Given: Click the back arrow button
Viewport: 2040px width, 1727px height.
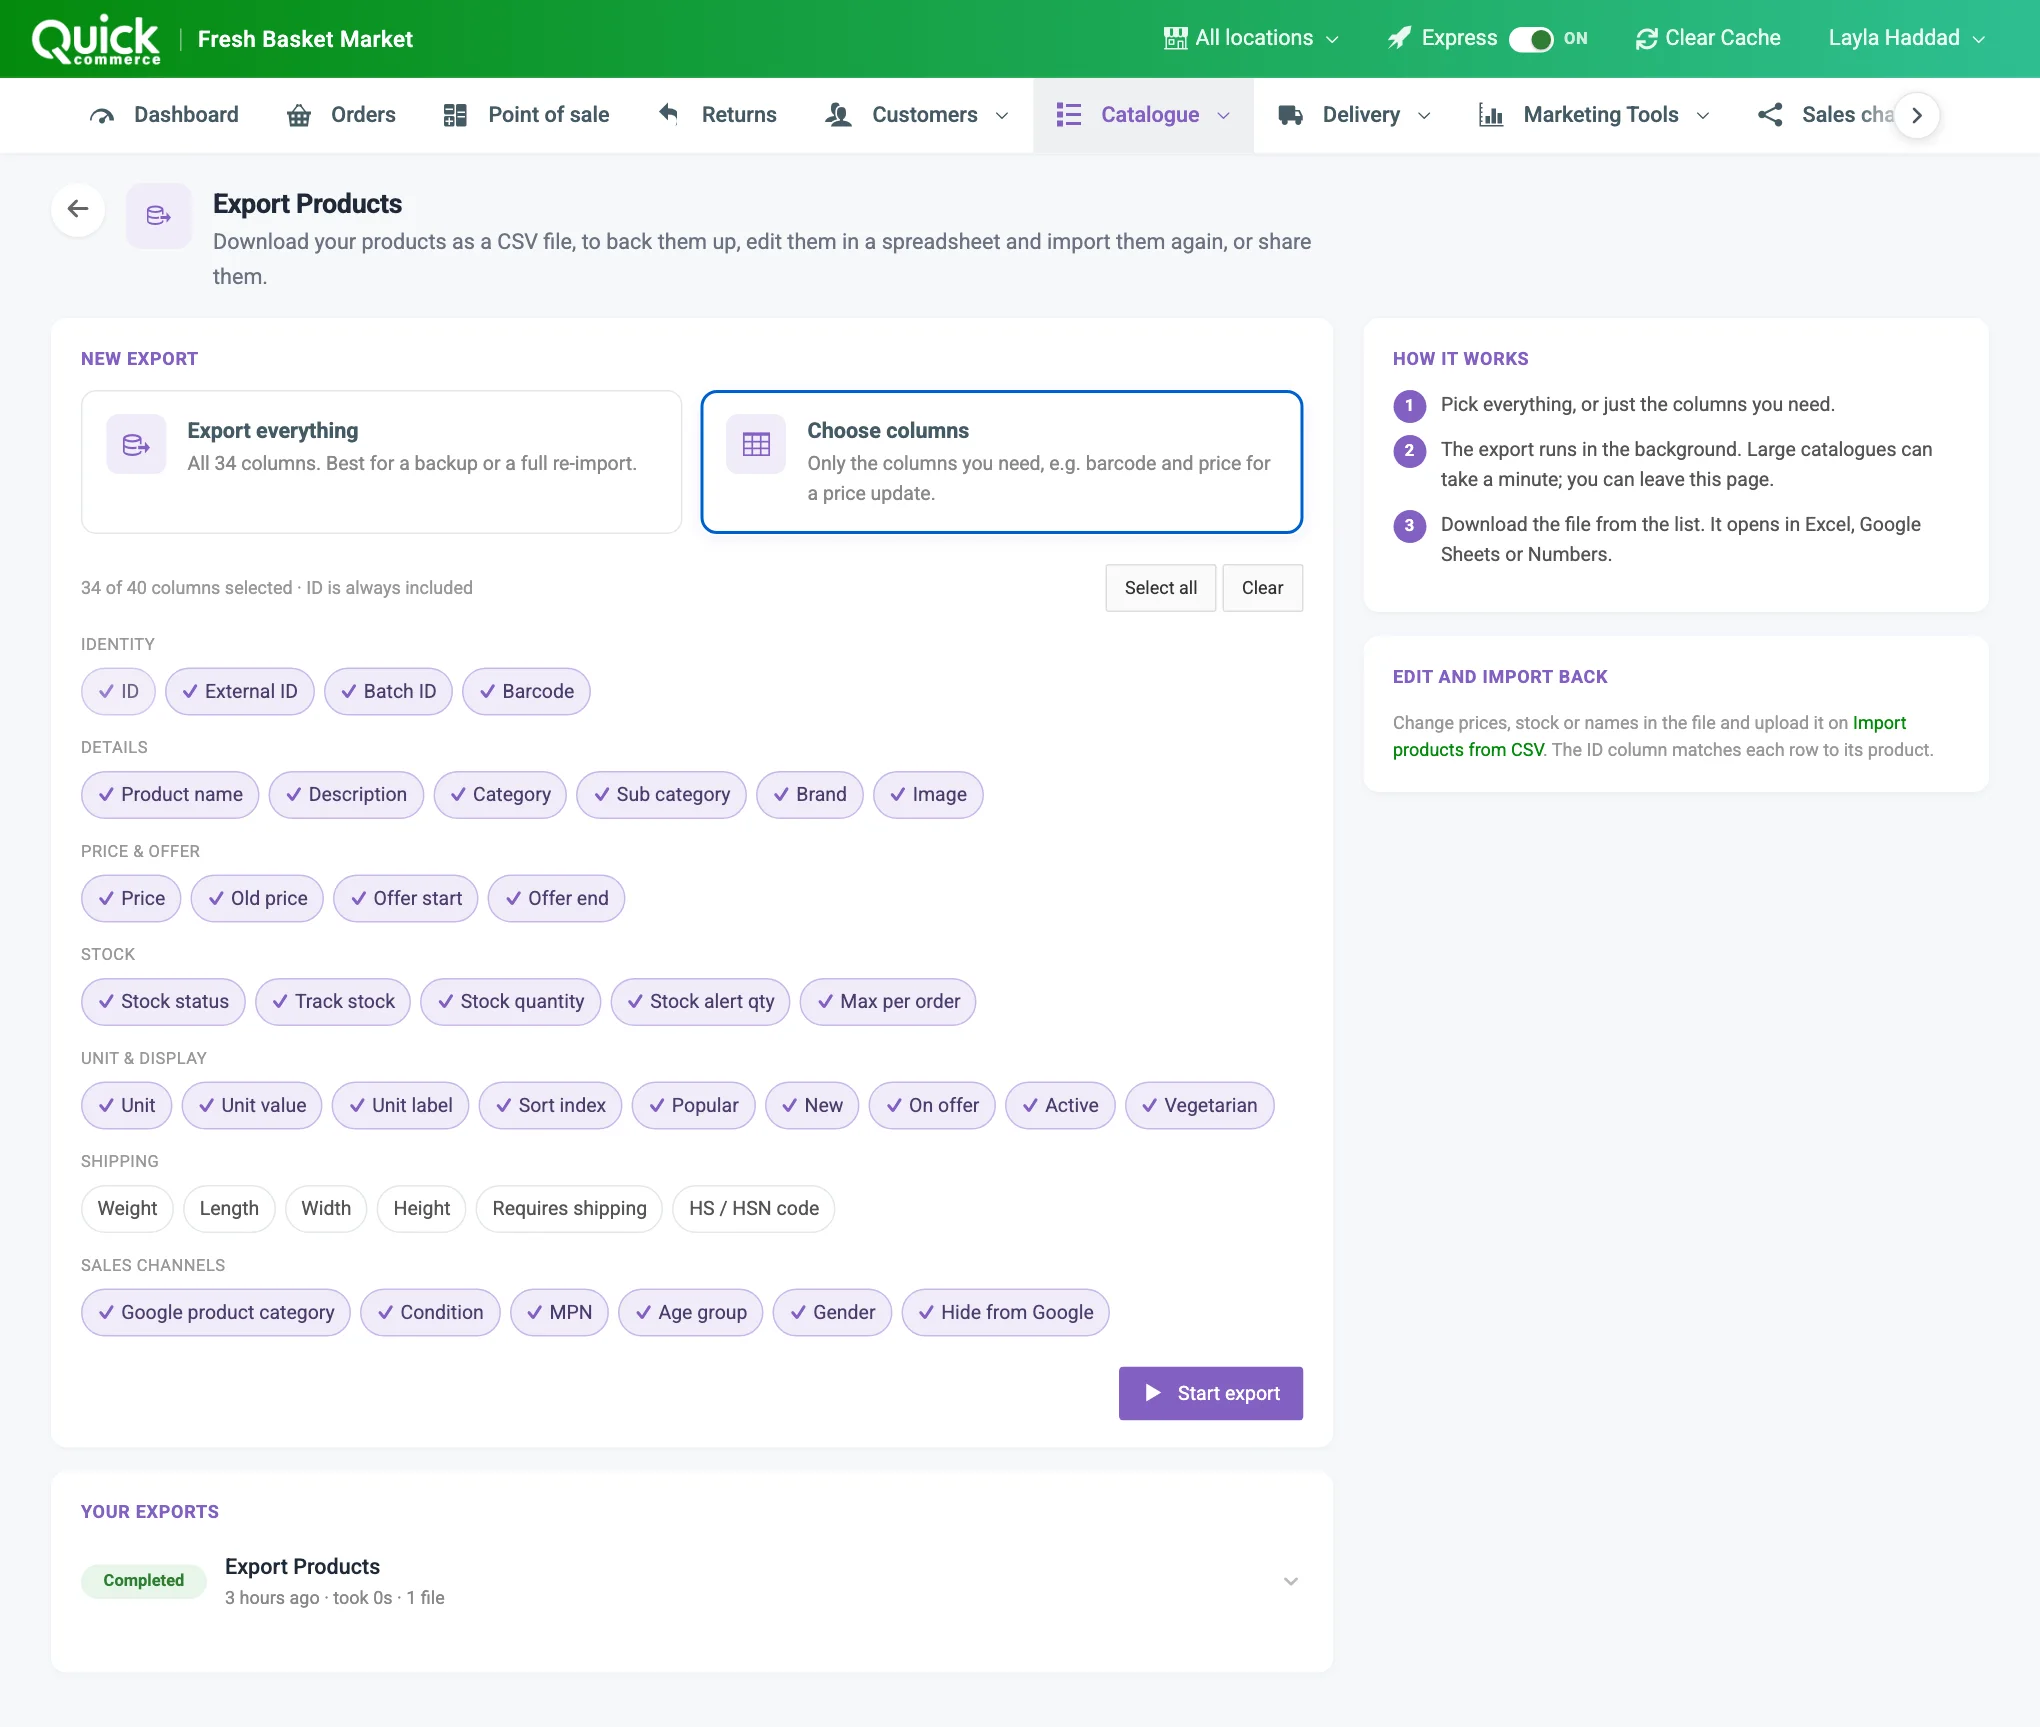Looking at the screenshot, I should [78, 209].
